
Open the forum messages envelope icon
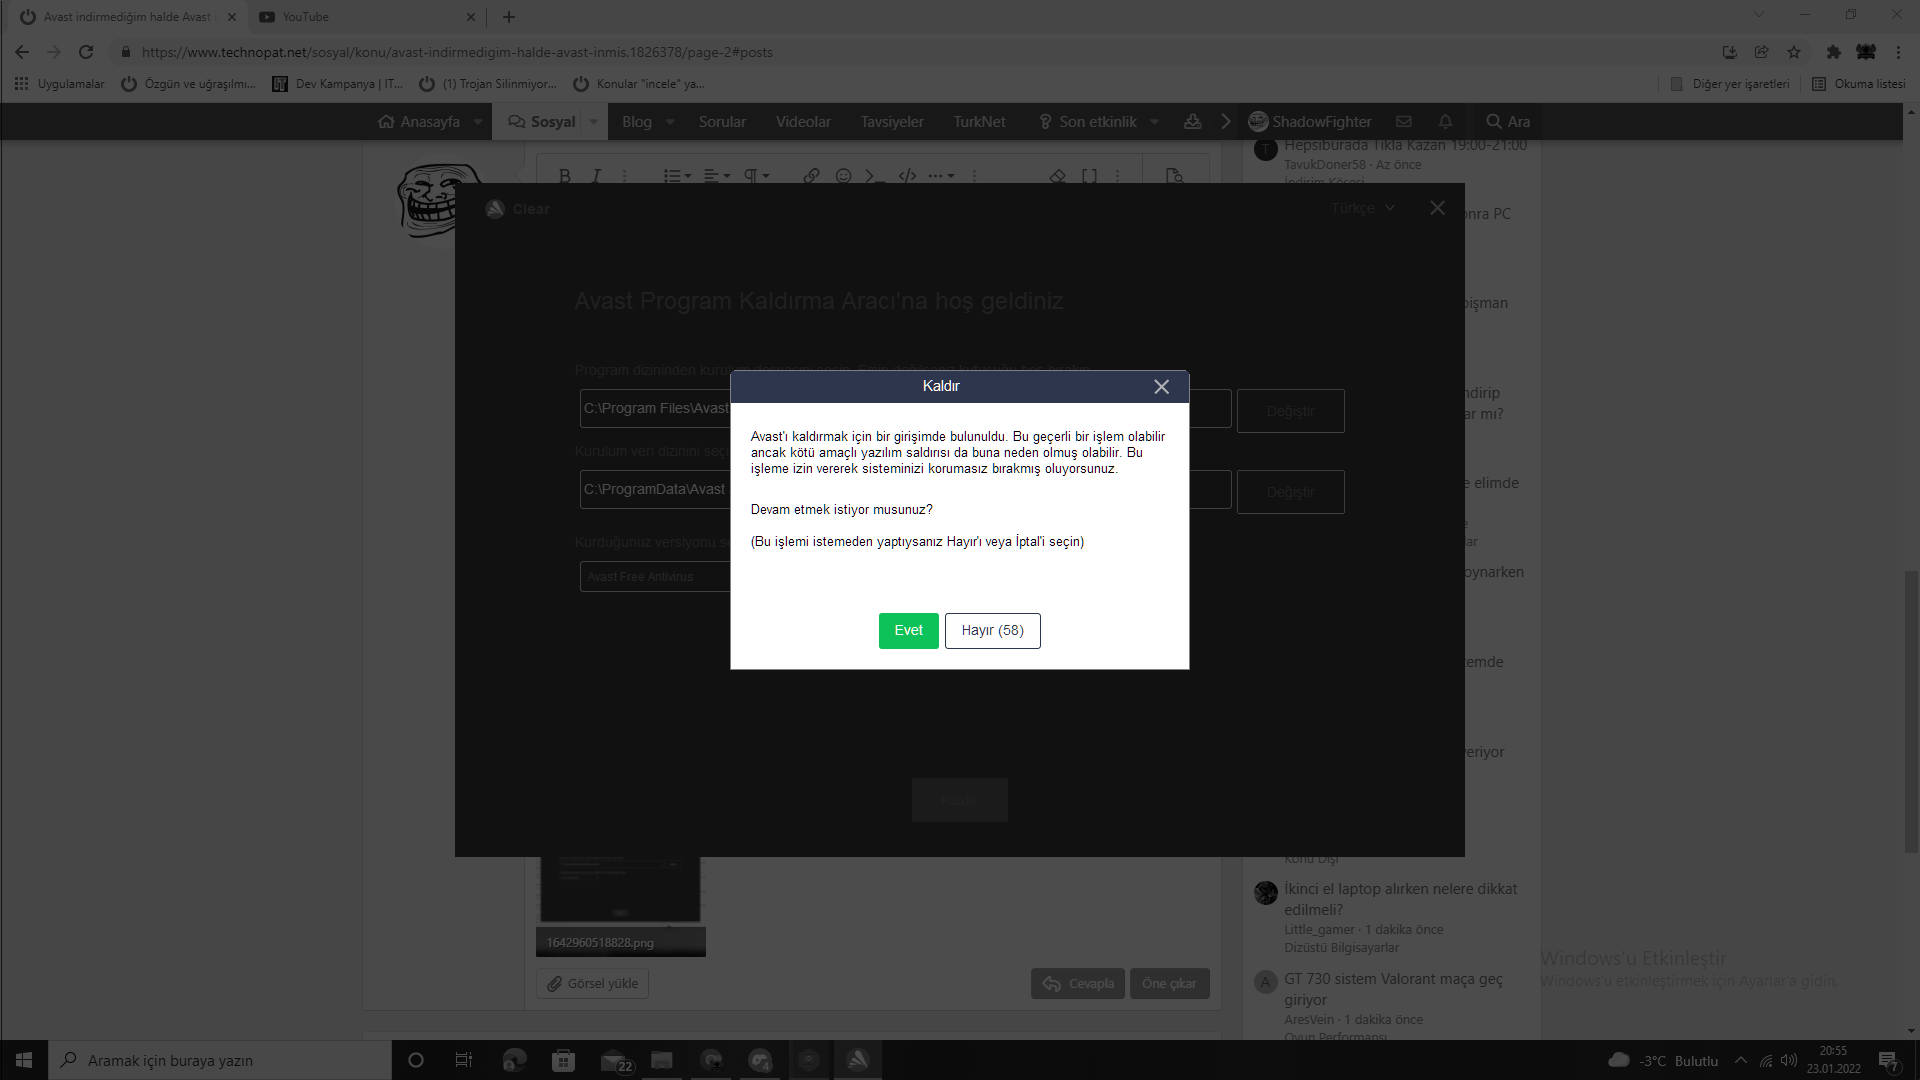(x=1404, y=121)
